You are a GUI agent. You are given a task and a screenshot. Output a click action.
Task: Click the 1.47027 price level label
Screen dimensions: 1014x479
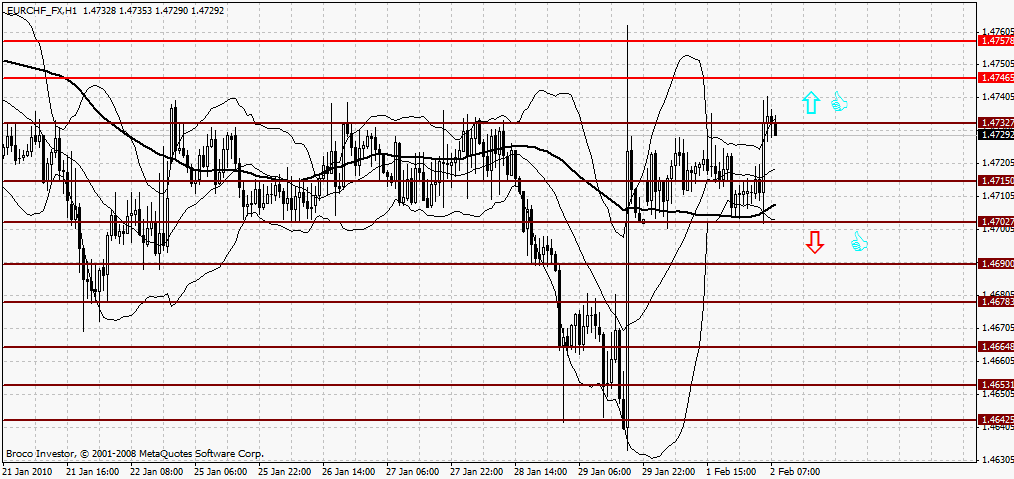pyautogui.click(x=996, y=221)
